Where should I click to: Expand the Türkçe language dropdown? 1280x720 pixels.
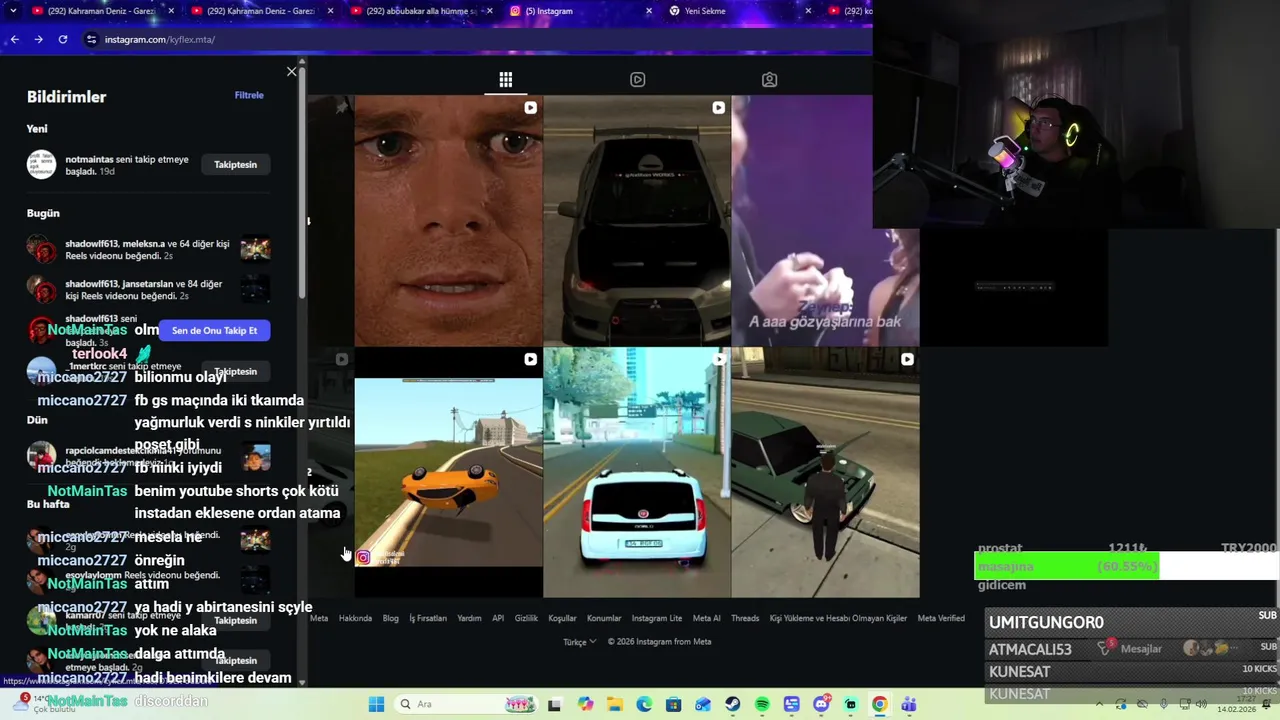point(579,642)
